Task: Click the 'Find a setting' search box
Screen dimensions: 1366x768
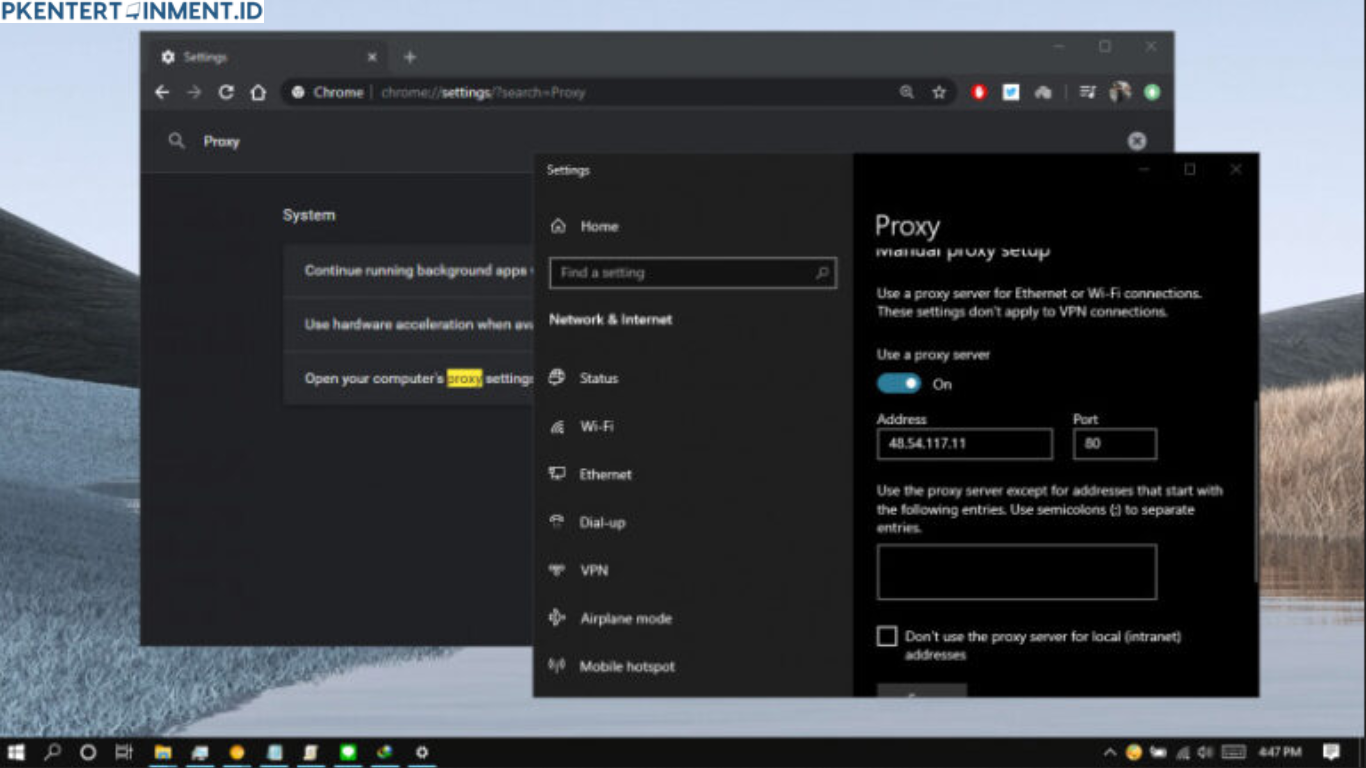Action: pos(693,272)
